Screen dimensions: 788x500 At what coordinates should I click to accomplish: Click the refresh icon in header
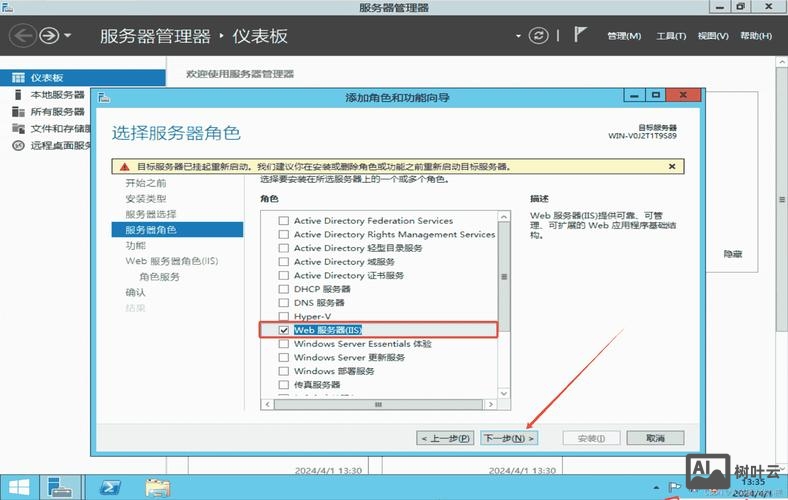[539, 36]
